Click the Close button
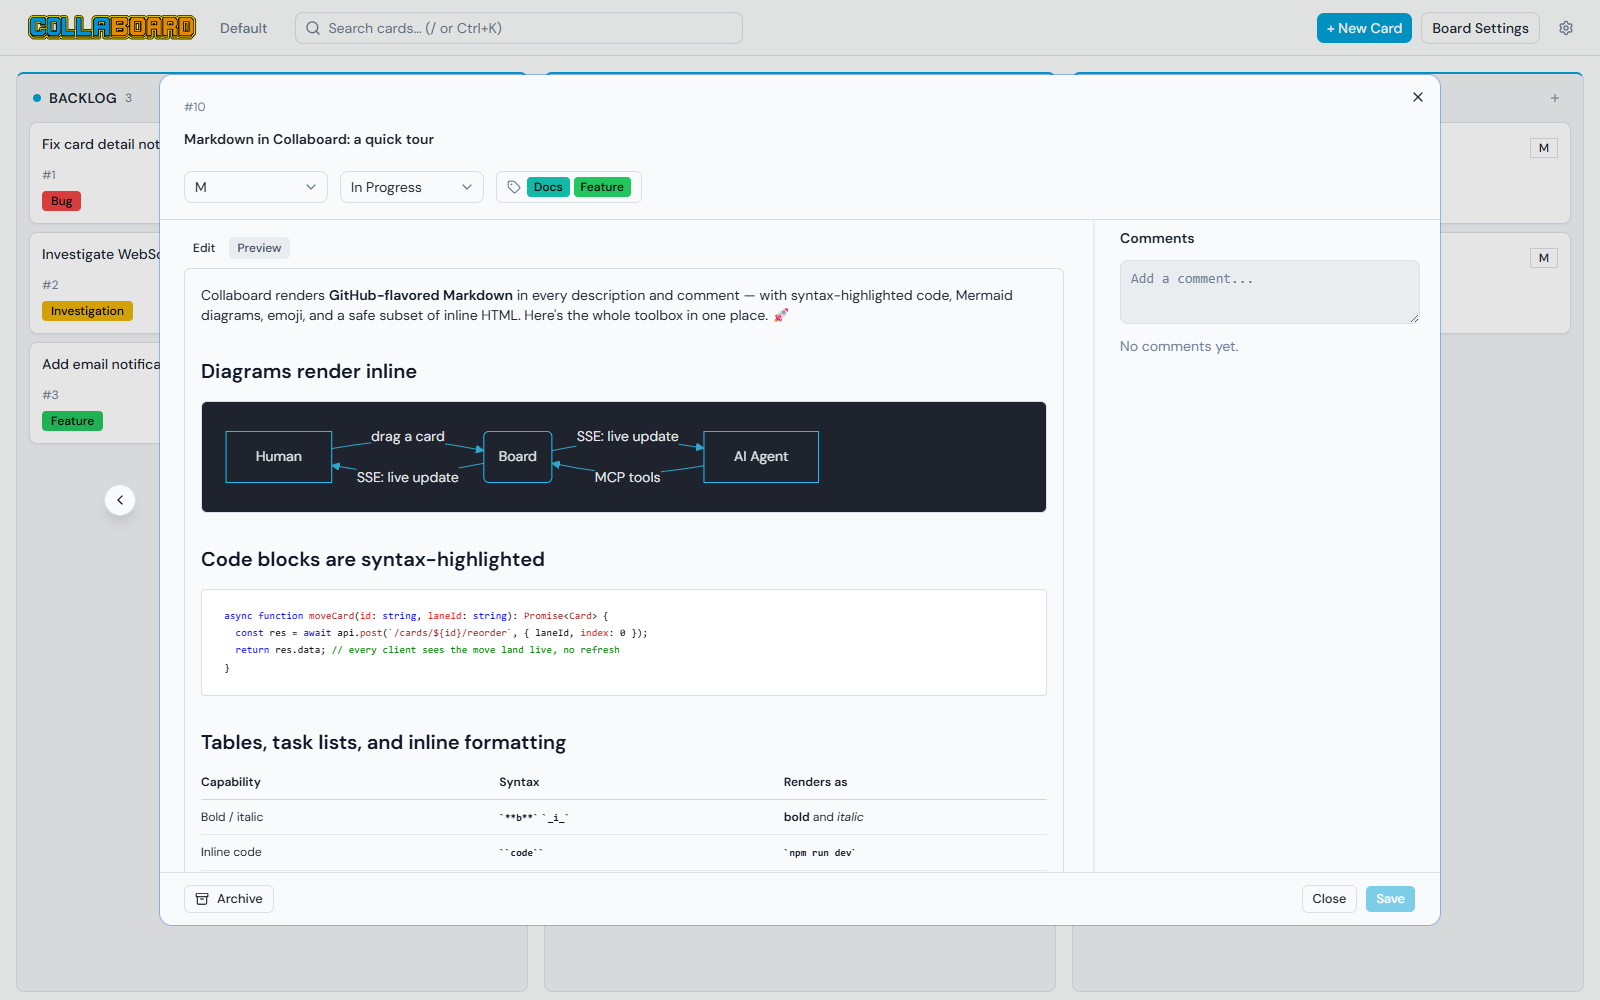This screenshot has width=1600, height=1000. (1329, 899)
